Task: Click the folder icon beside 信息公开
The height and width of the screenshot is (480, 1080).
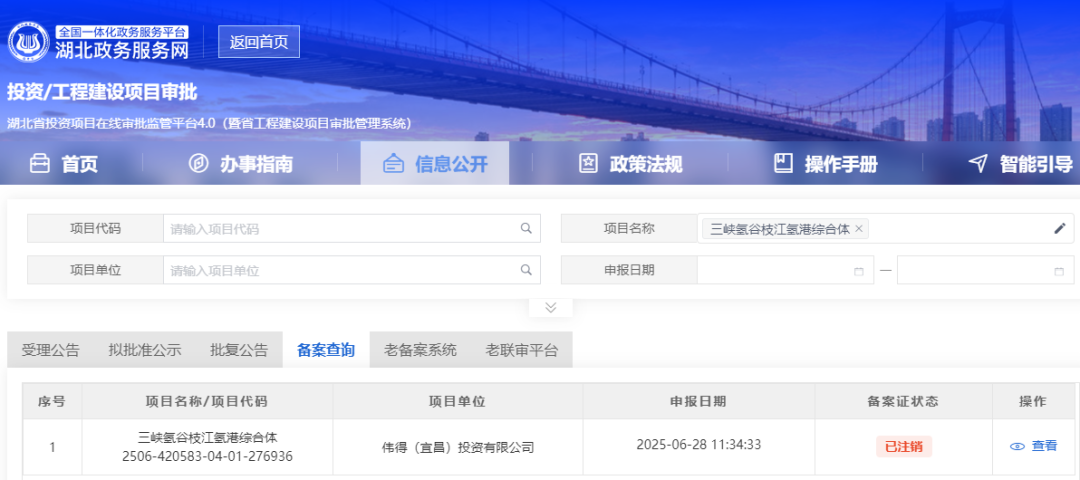Action: [x=393, y=164]
